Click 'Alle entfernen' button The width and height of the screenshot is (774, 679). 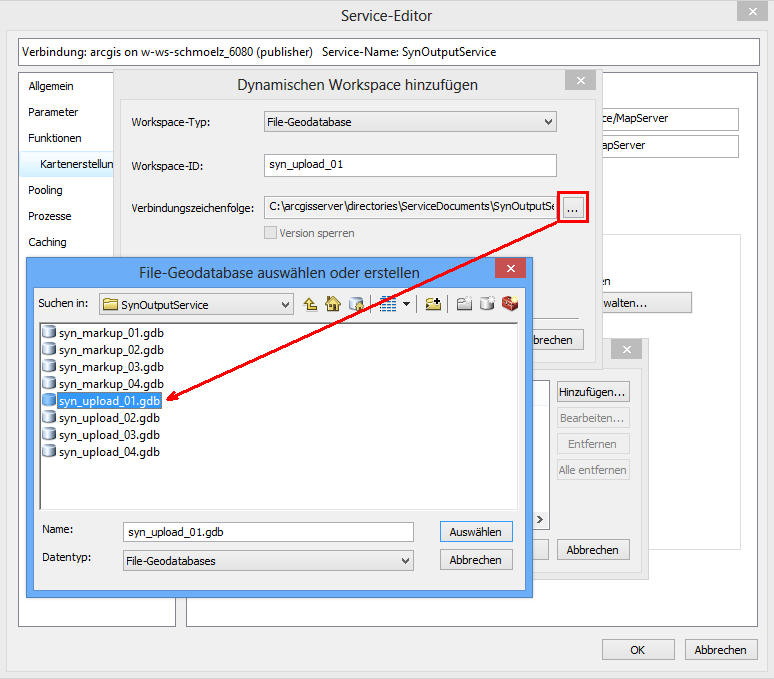(x=593, y=470)
